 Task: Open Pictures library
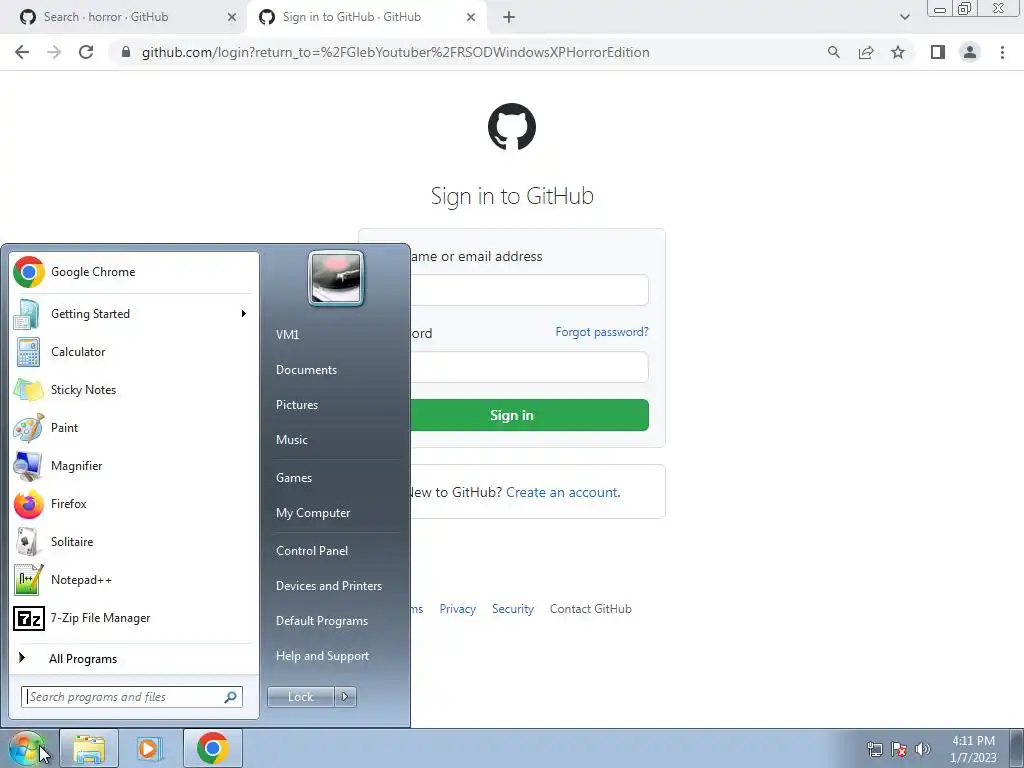point(297,405)
